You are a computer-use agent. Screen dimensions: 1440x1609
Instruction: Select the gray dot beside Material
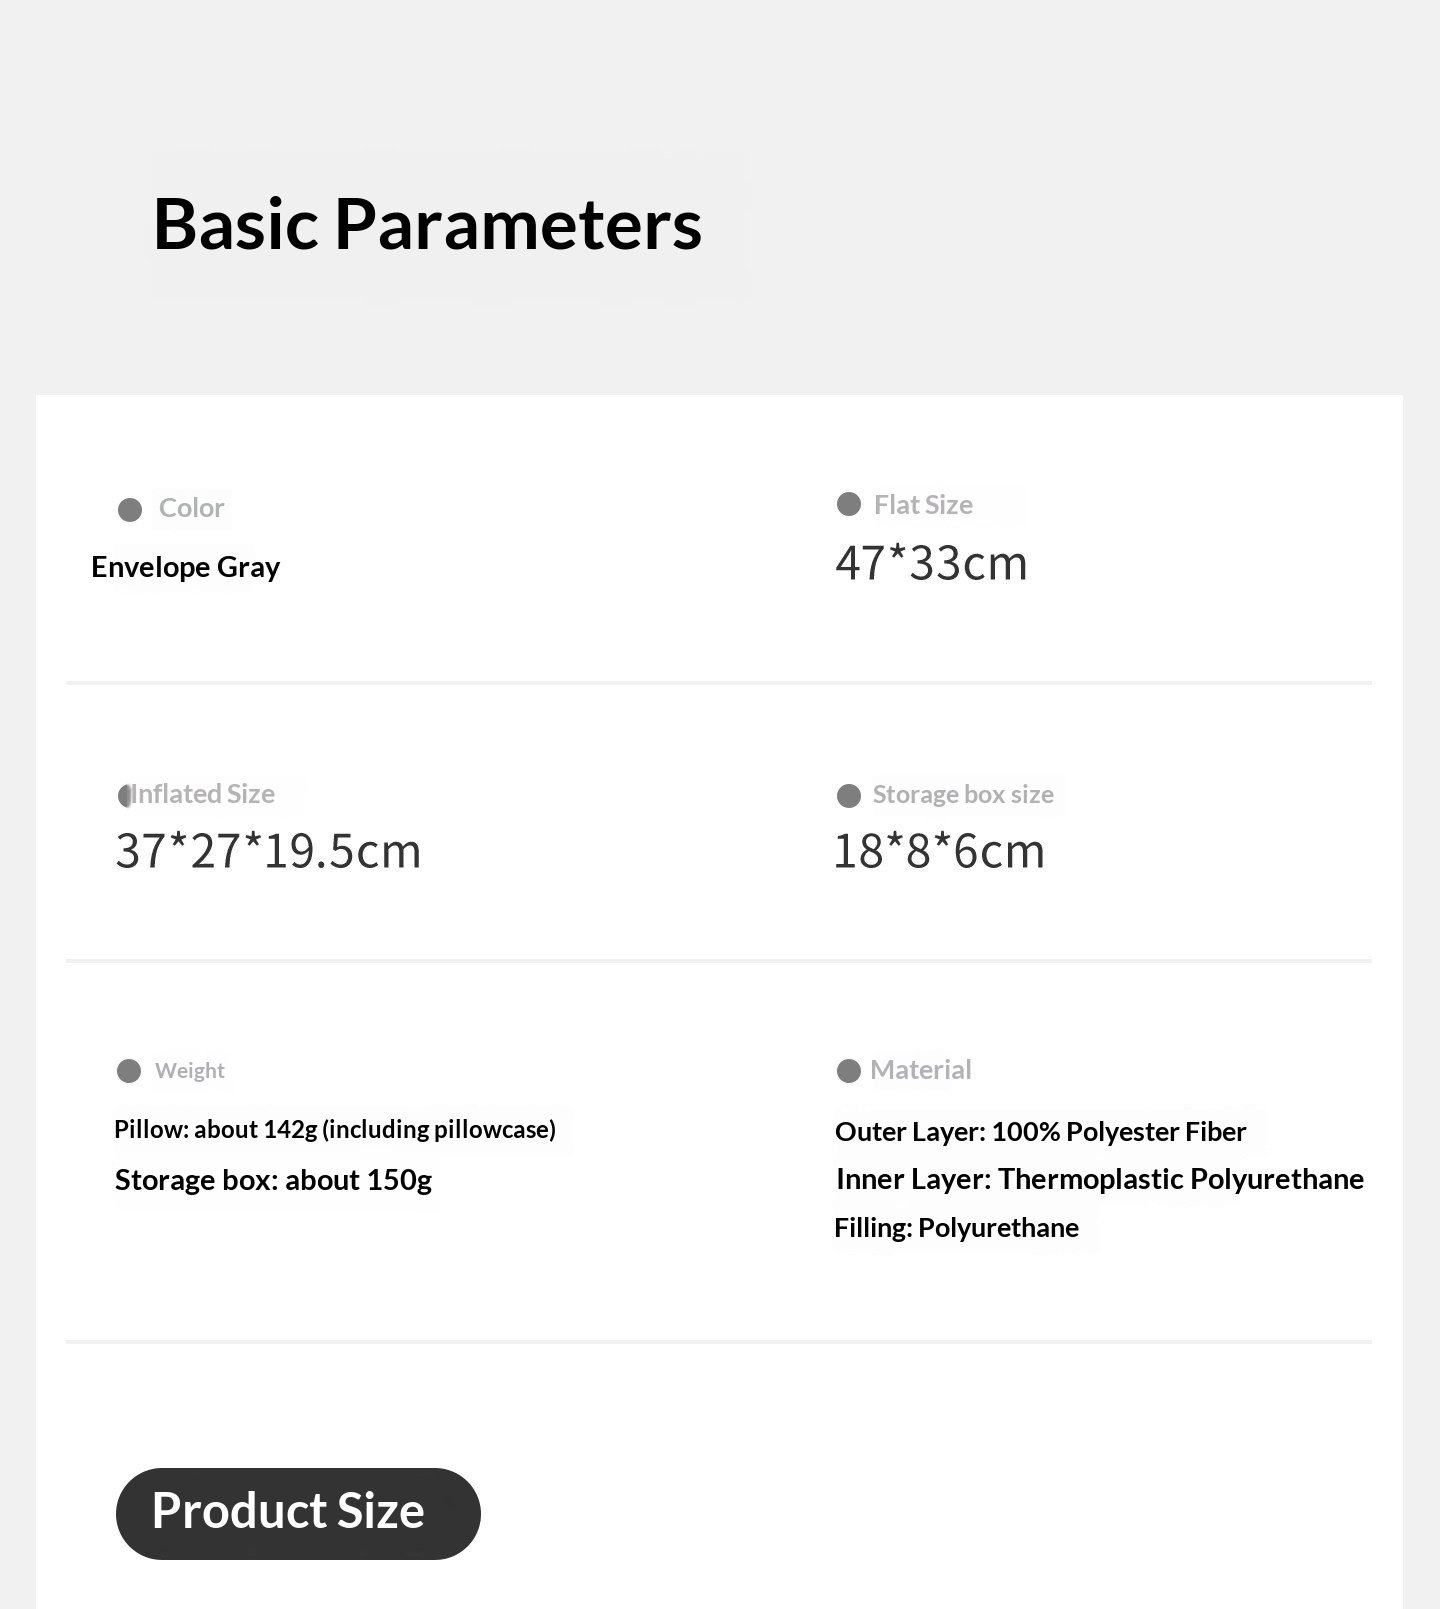coord(849,1071)
